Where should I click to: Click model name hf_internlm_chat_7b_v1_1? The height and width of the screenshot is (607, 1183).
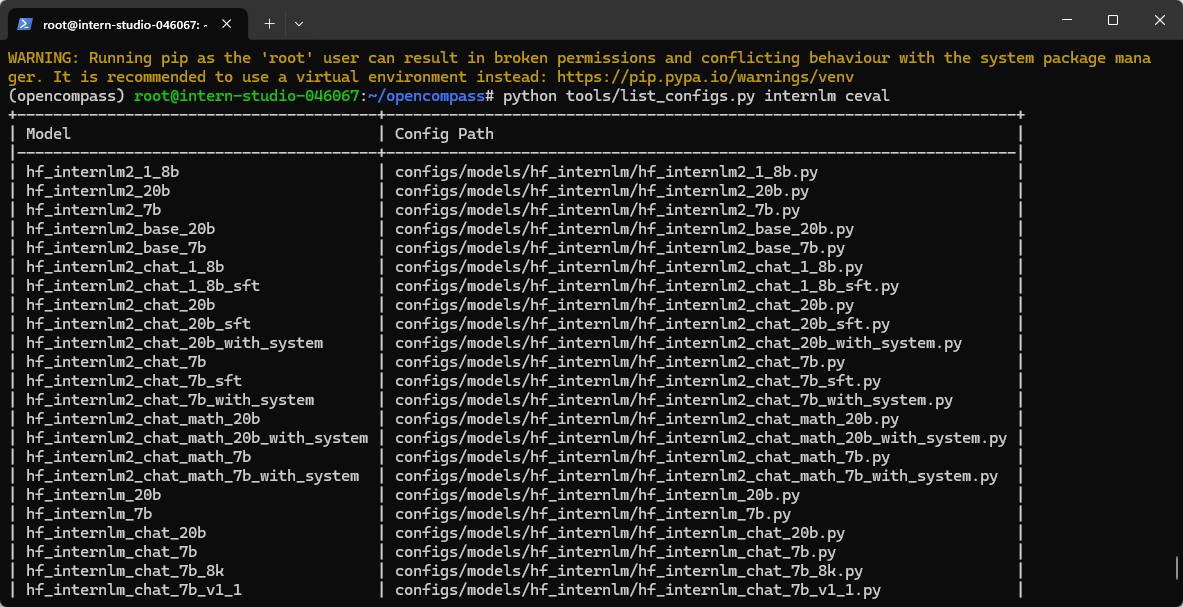(x=134, y=590)
